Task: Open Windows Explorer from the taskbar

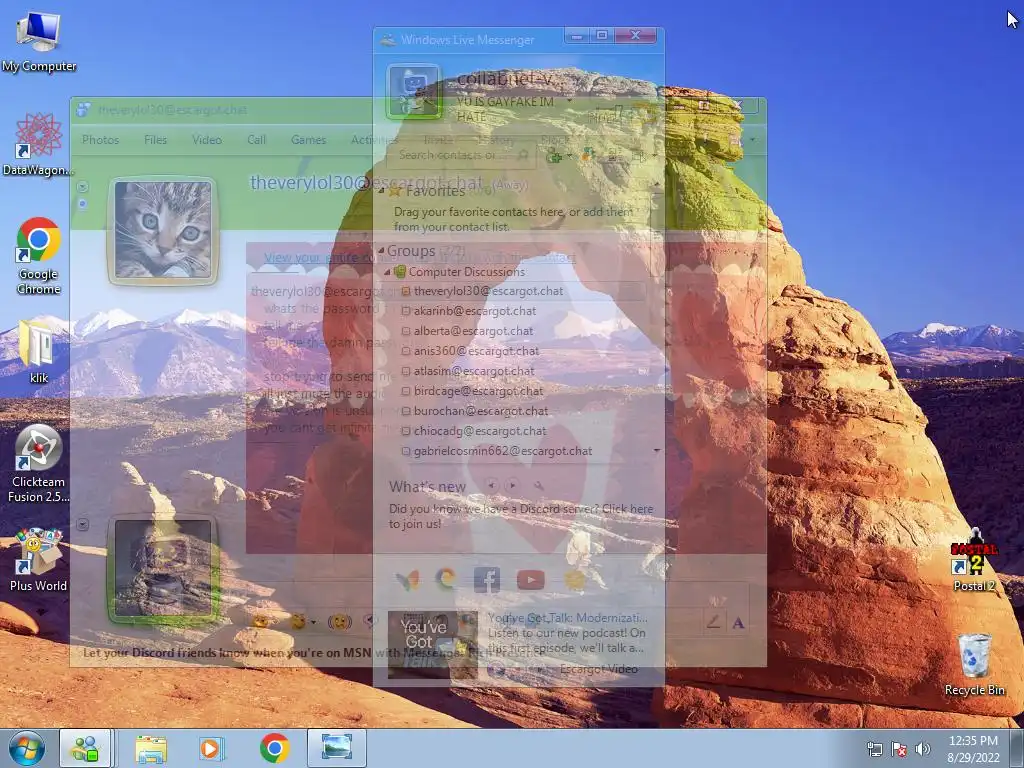Action: pyautogui.click(x=151, y=748)
